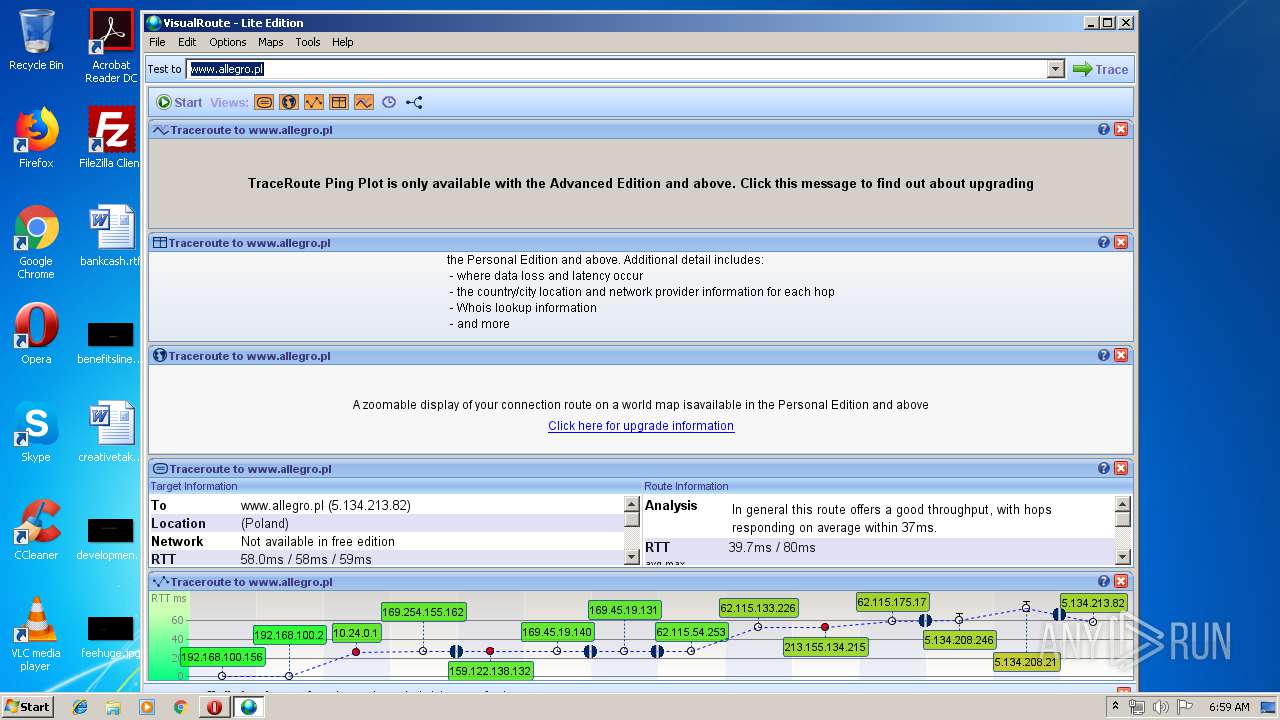Toggle the summary view icon in Views
The image size is (1280, 720).
pos(264,102)
